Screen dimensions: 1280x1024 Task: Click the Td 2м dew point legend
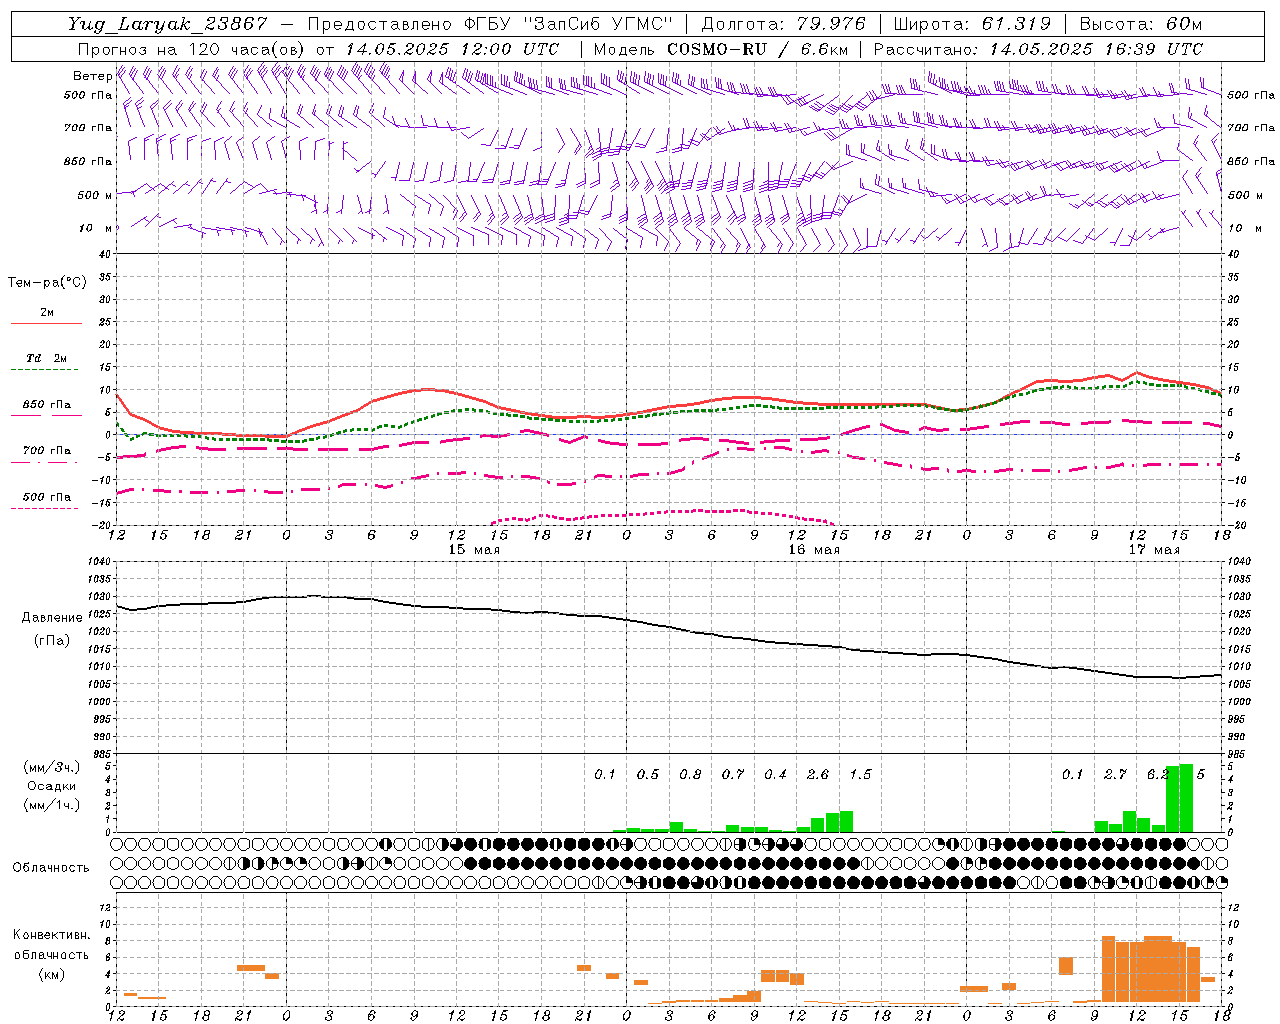click(x=46, y=358)
